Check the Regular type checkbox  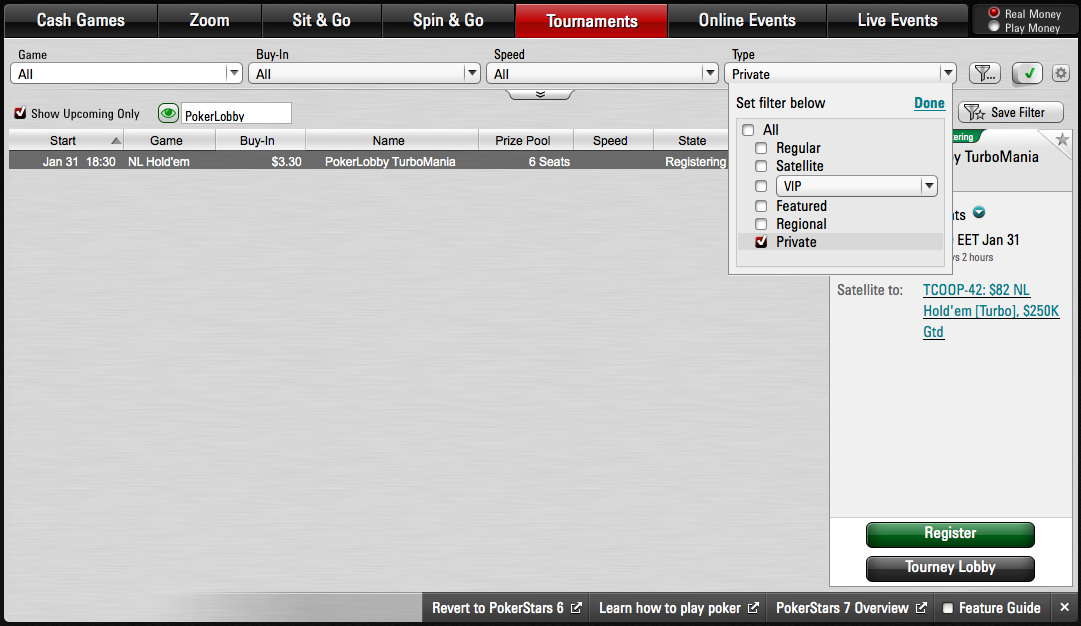tap(761, 148)
